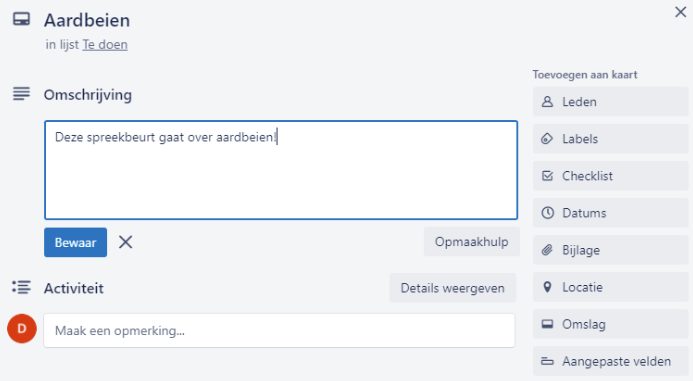Close the Aardbeien card dialog
Image resolution: width=693 pixels, height=381 pixels.
coord(681,12)
